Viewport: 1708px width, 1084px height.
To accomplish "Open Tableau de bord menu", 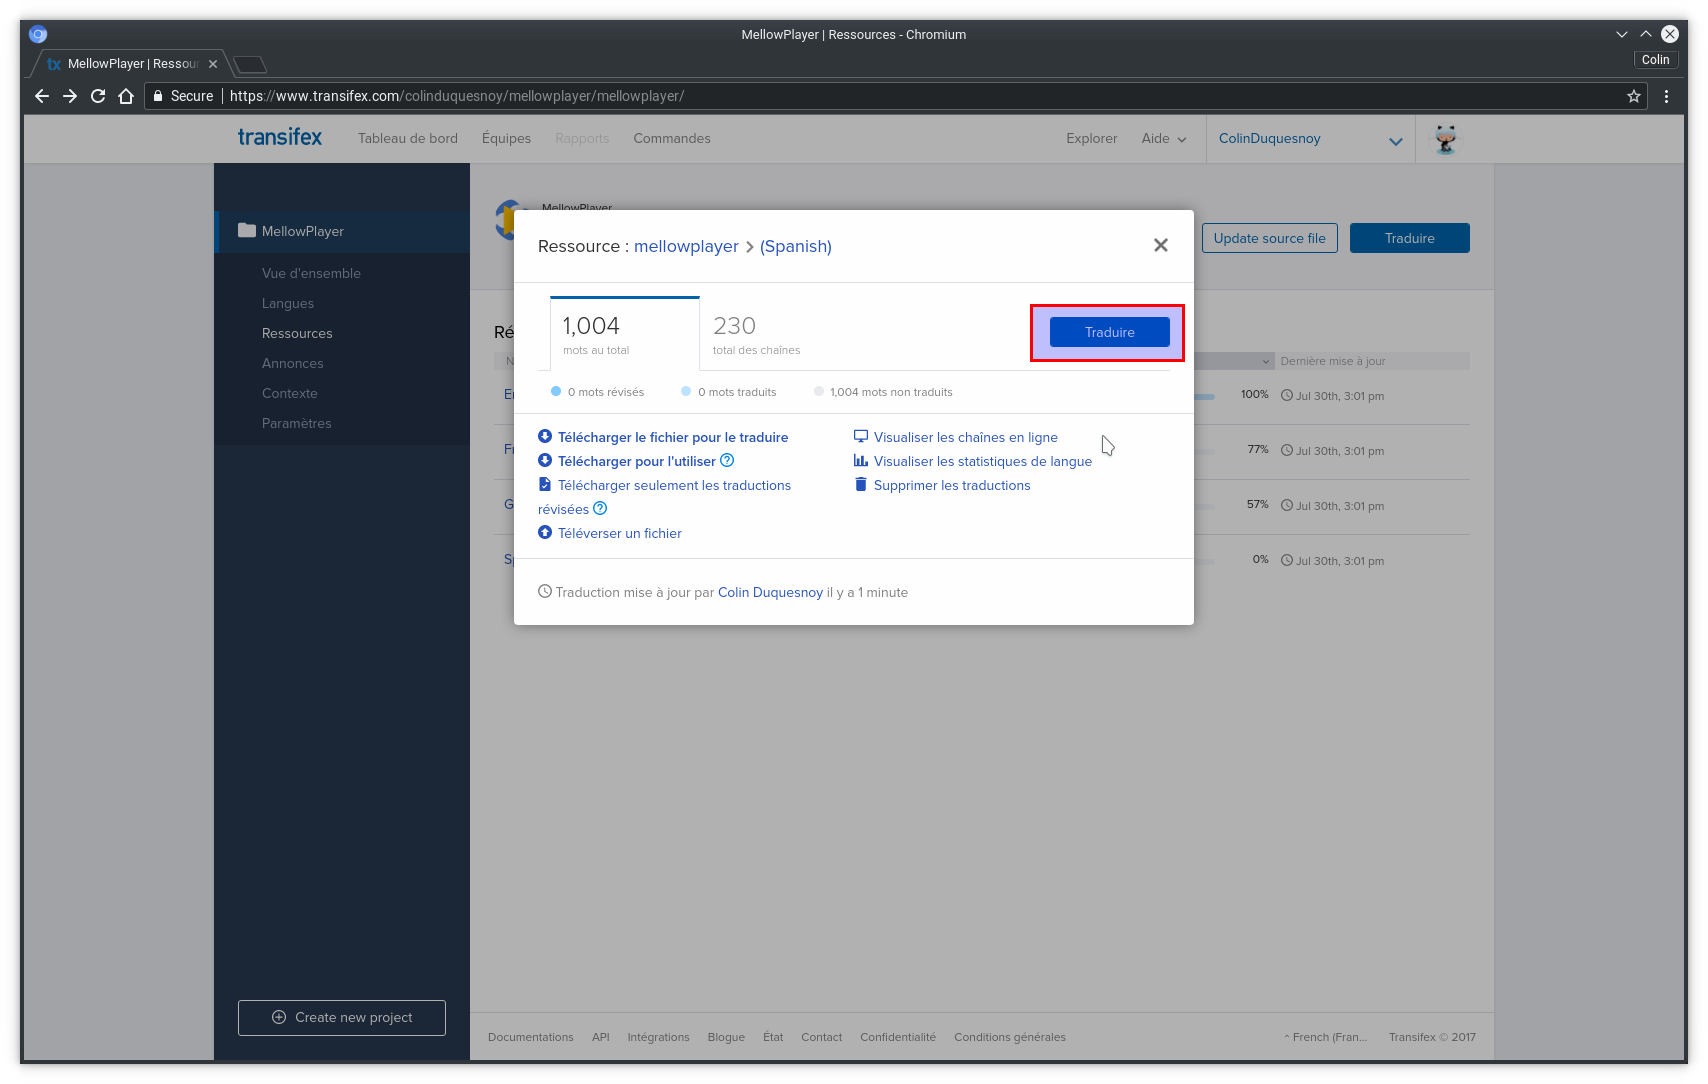I will point(408,138).
